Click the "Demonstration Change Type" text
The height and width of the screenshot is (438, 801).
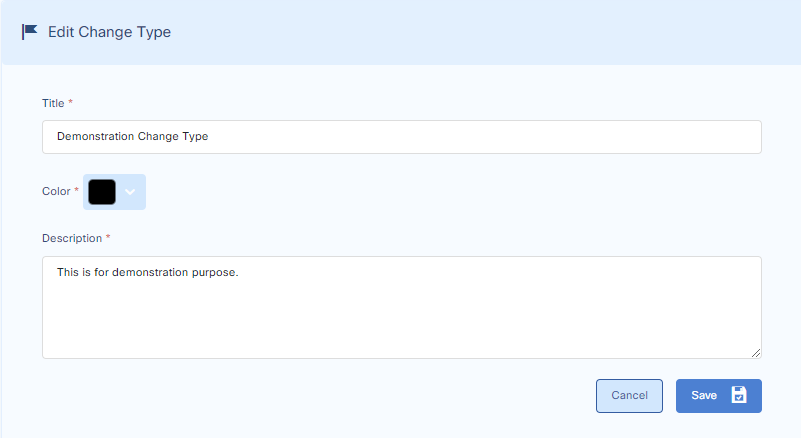tap(132, 136)
